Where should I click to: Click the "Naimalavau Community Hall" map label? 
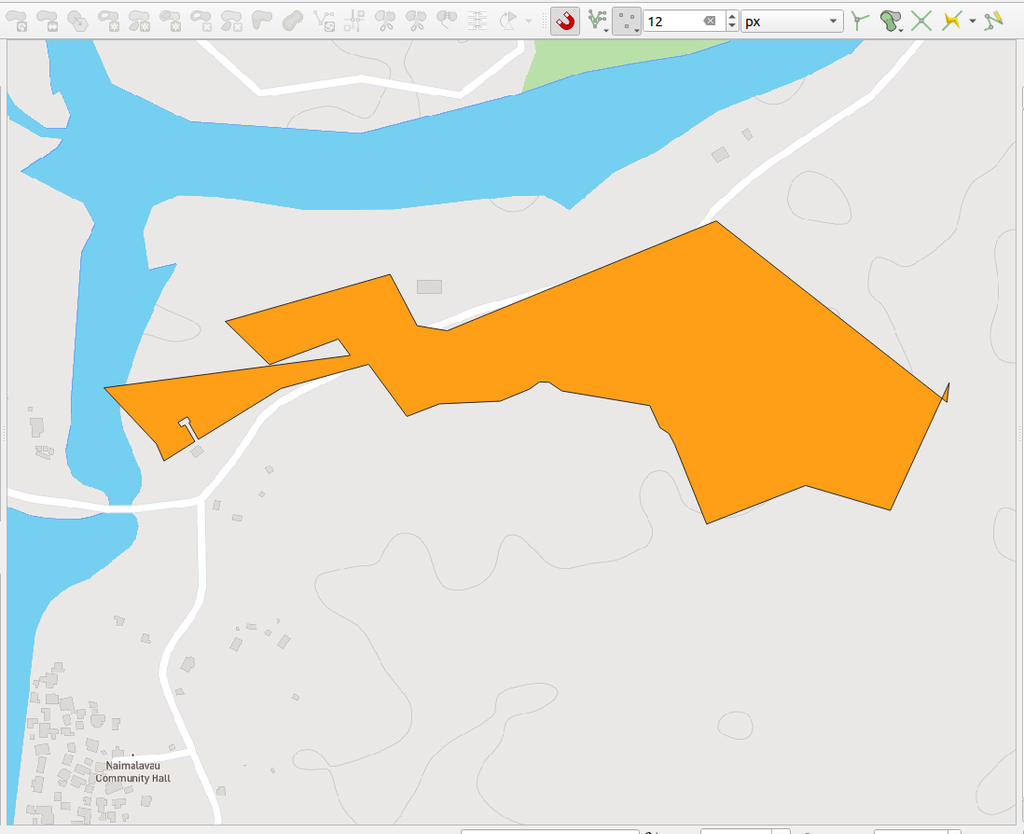133,771
